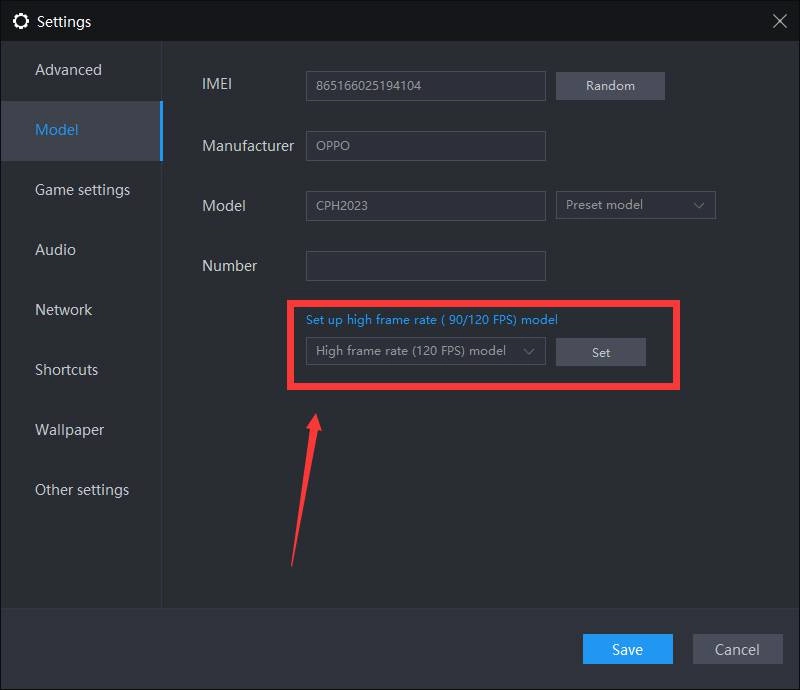
Task: Click the empty Number input field
Action: point(425,266)
